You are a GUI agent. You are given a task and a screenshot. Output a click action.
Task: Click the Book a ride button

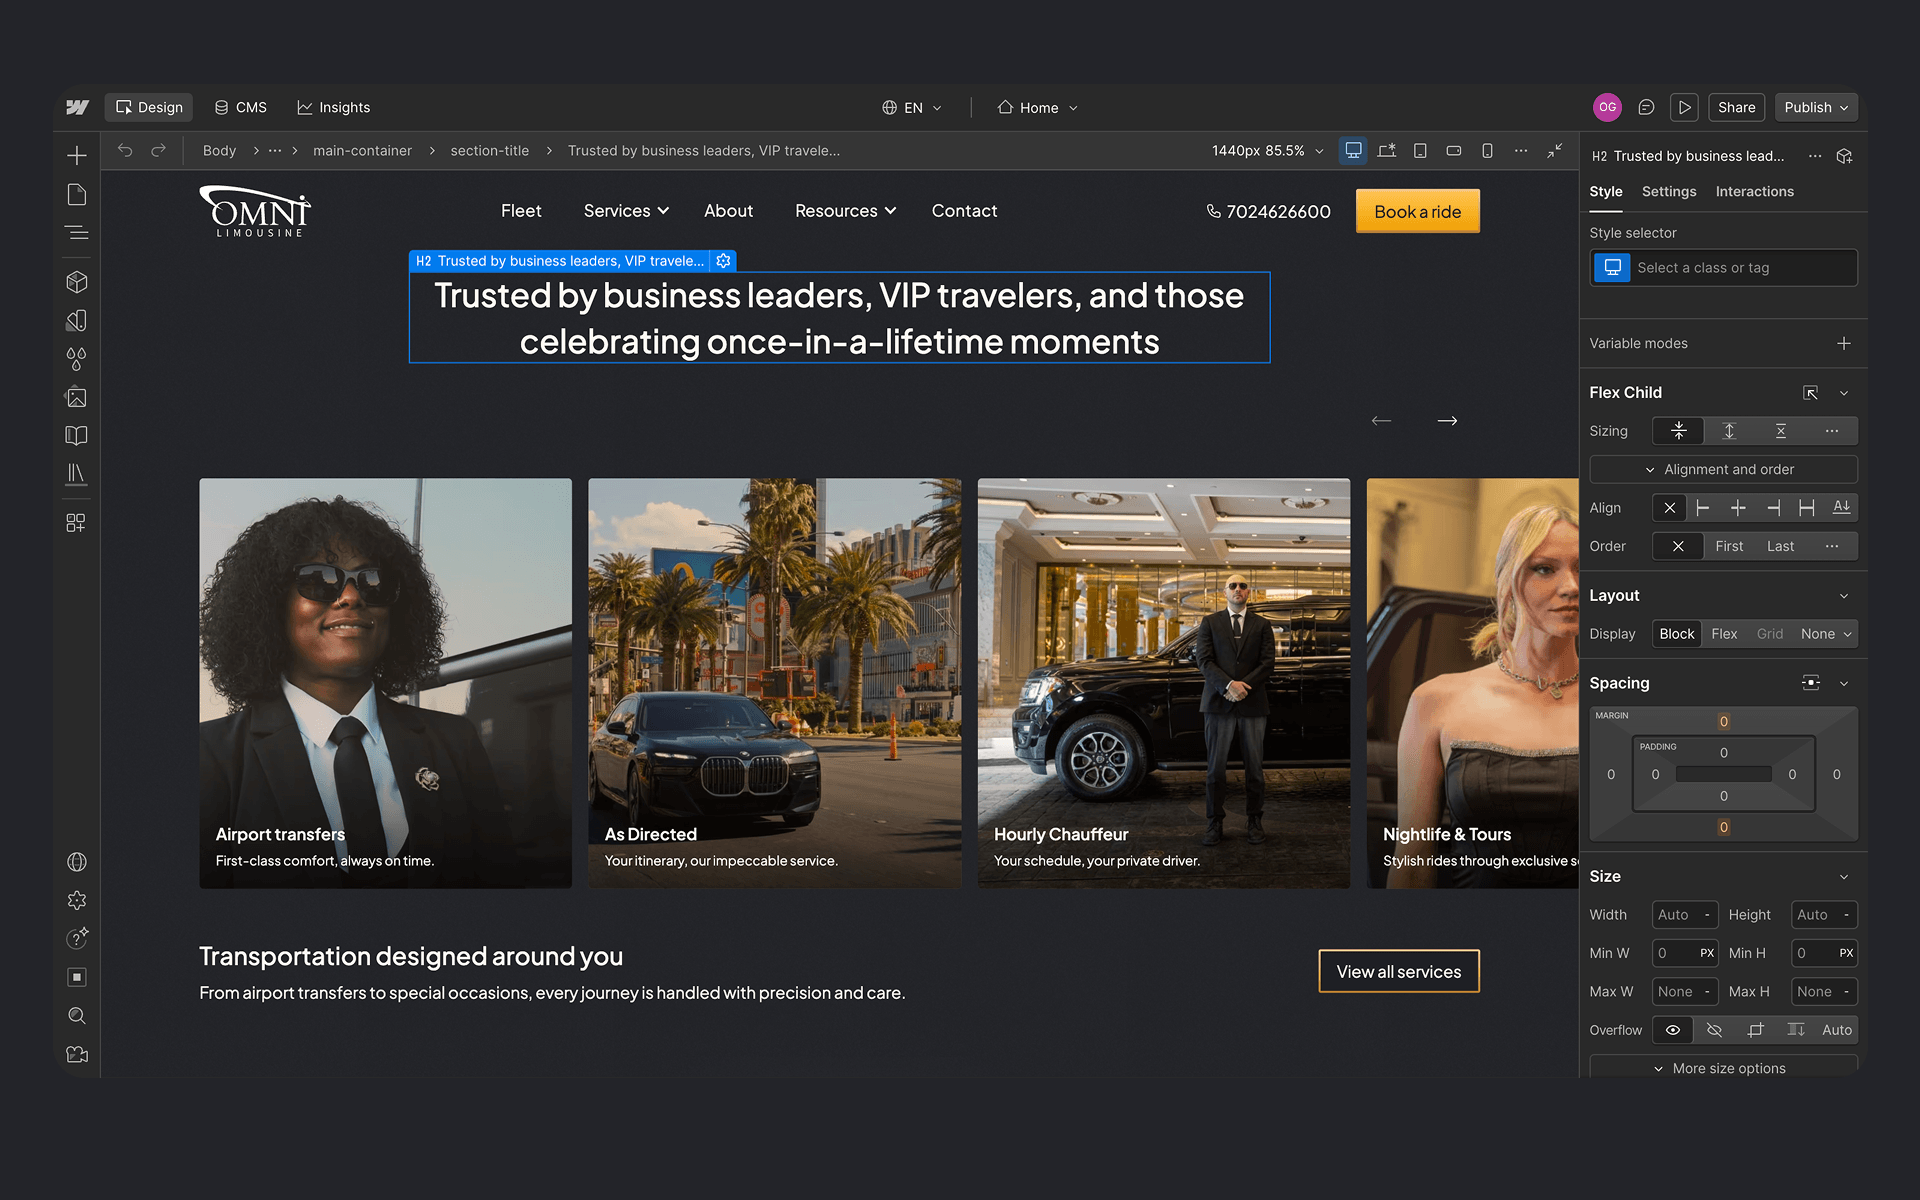tap(1418, 211)
